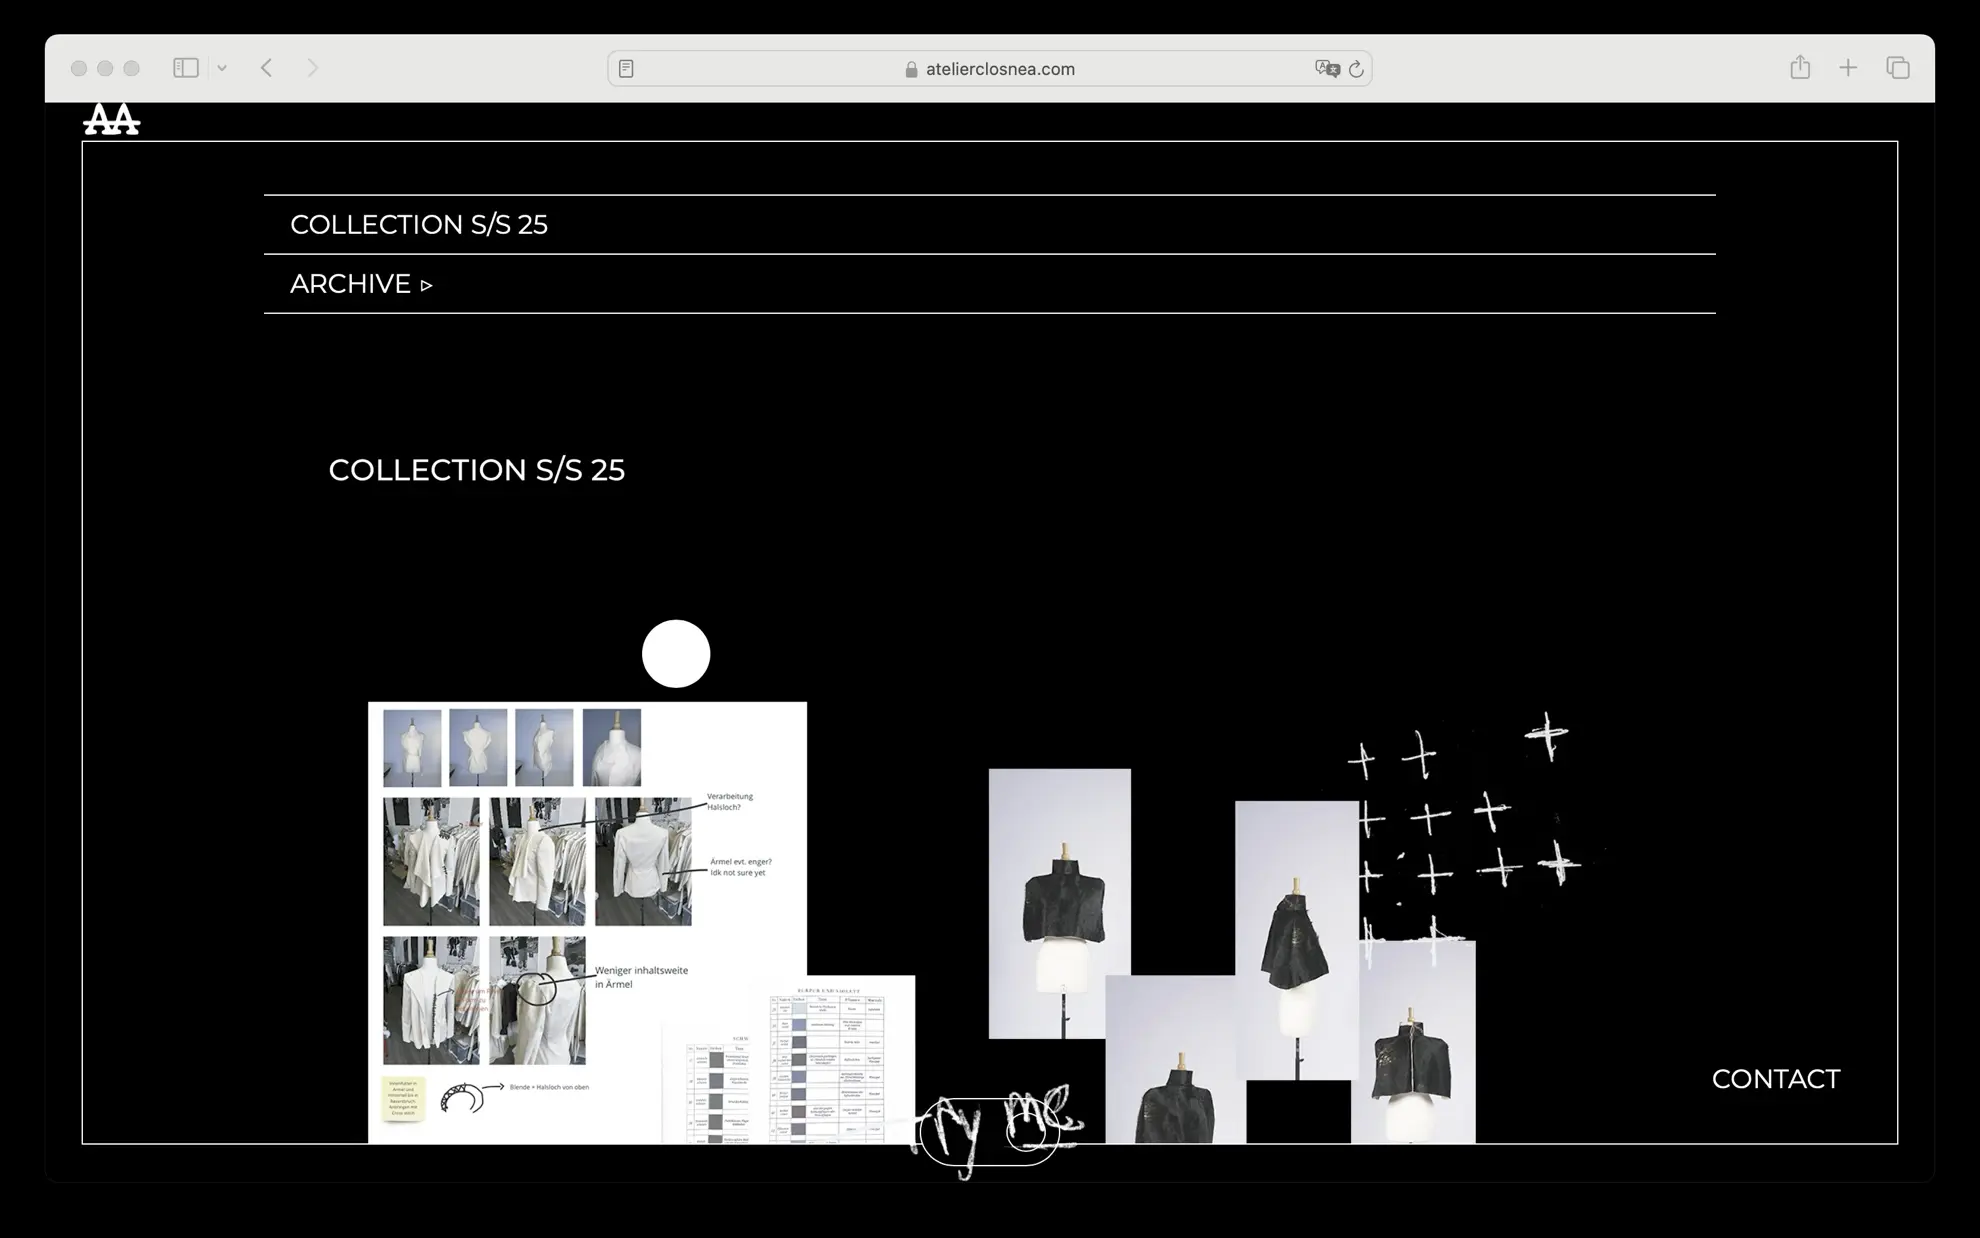Show the tab overview icon
The image size is (1980, 1238).
(1897, 68)
